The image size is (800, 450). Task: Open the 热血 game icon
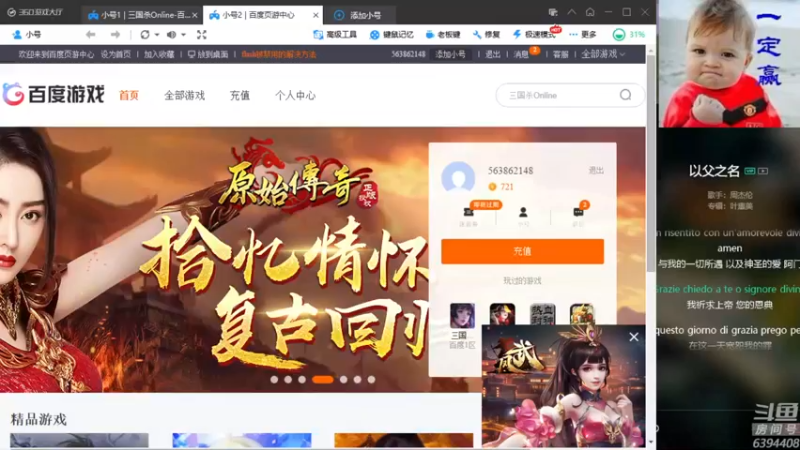tap(542, 314)
